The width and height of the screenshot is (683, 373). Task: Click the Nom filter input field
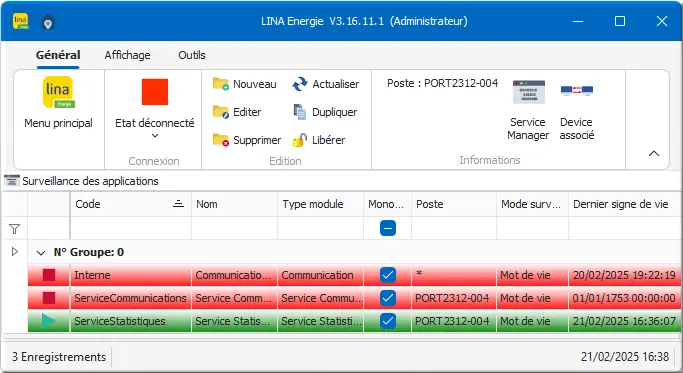pyautogui.click(x=234, y=228)
